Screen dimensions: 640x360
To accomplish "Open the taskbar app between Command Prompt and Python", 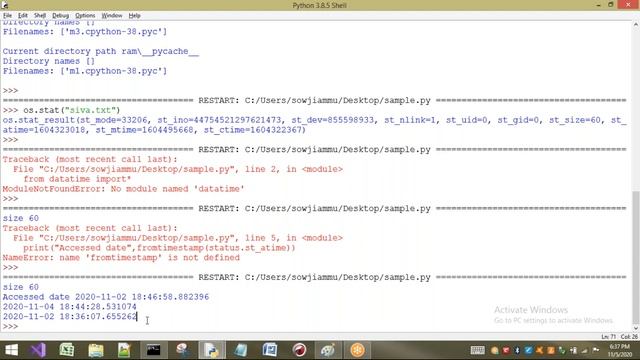I will pos(182,350).
